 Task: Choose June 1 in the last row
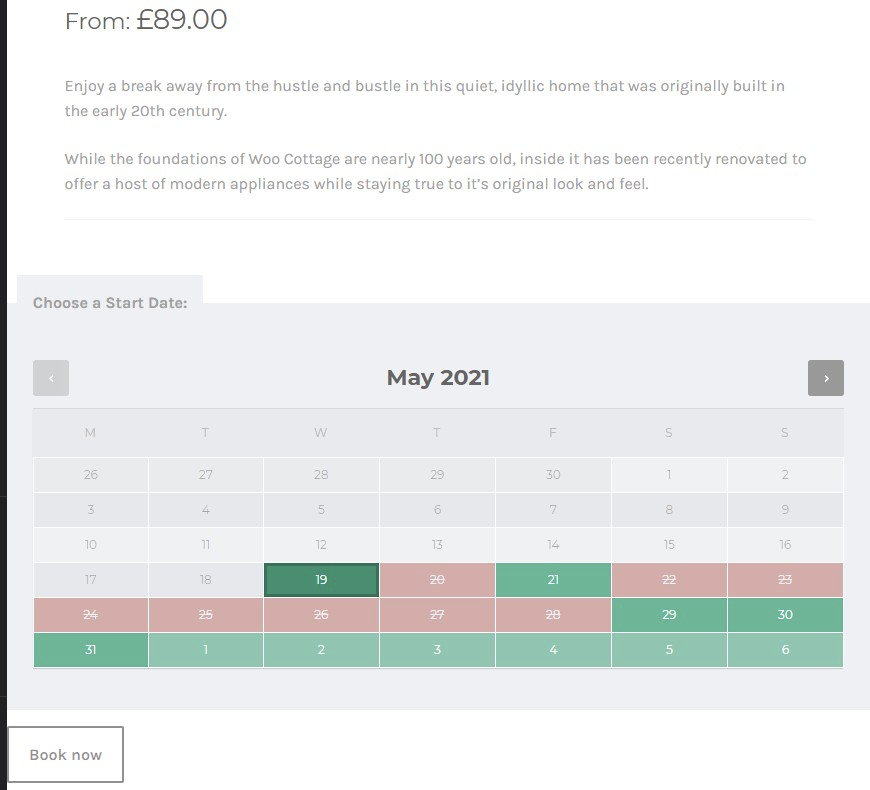[x=206, y=650]
